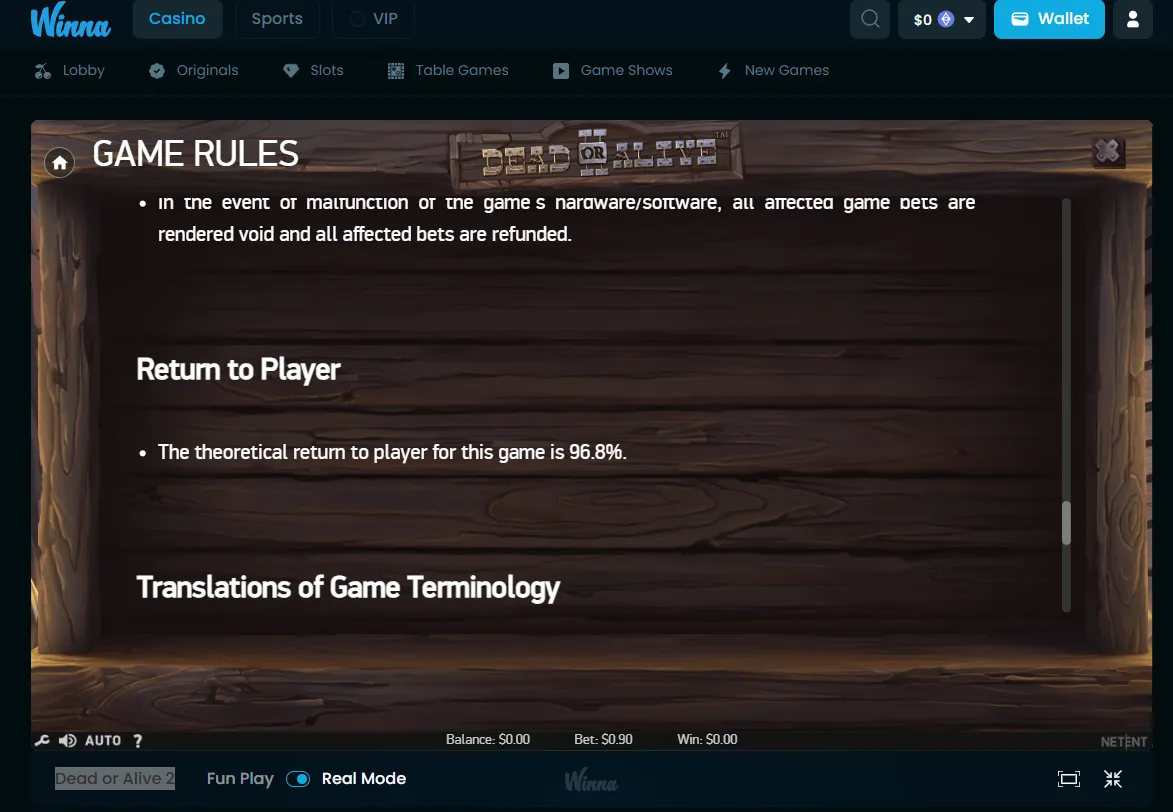The height and width of the screenshot is (812, 1173).
Task: Click the Game Rules scrollbar thumb
Action: click(1066, 522)
